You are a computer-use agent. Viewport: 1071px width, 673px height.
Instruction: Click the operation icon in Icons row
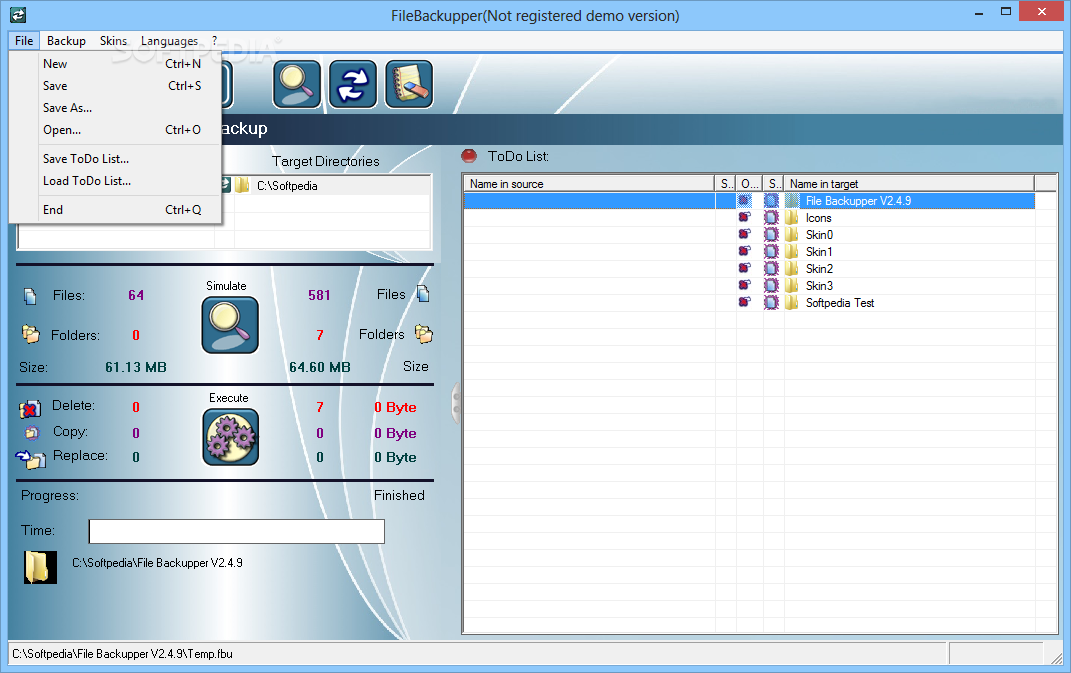click(x=745, y=217)
